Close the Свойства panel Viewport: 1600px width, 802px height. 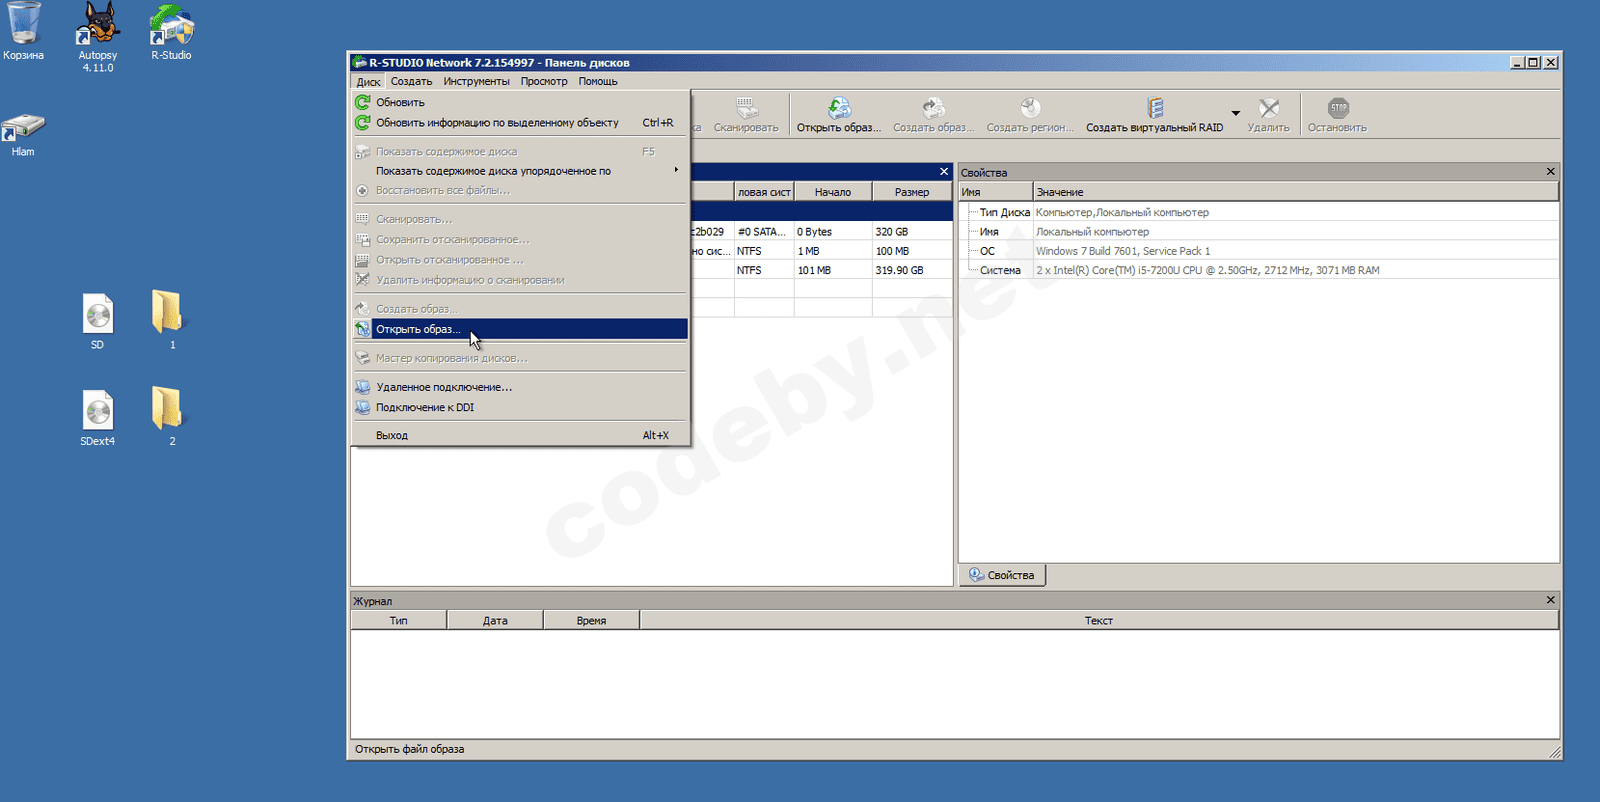(1550, 172)
